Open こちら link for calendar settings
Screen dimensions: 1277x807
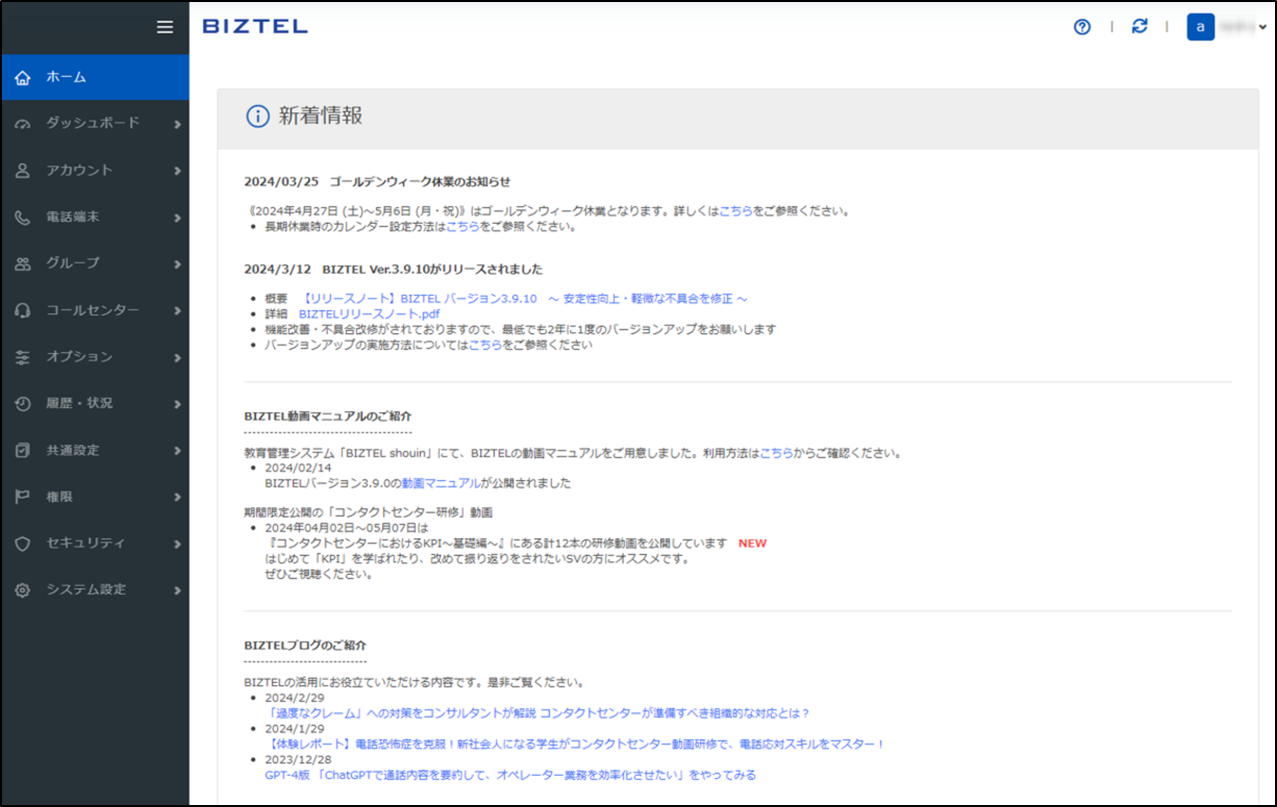pyautogui.click(x=463, y=226)
